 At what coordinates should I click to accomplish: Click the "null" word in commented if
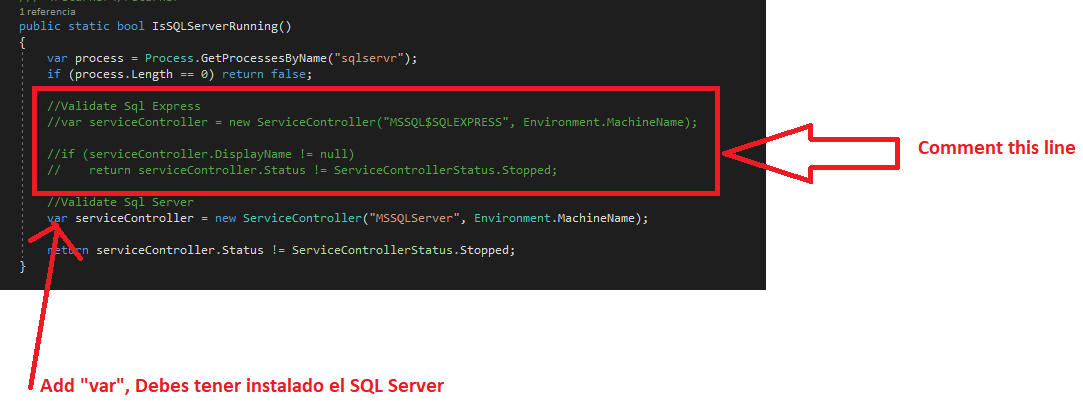pos(334,153)
